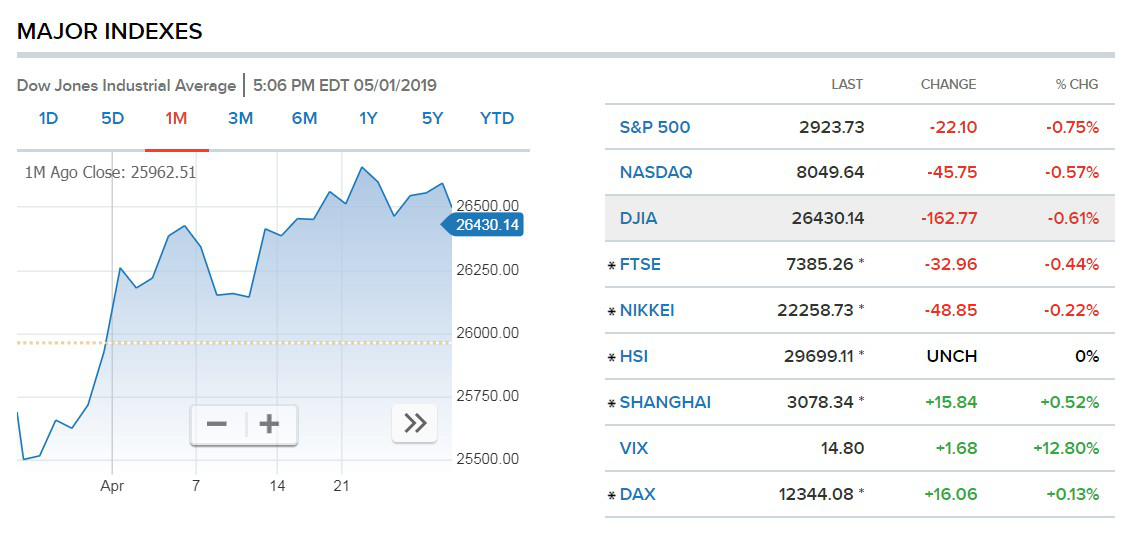Open the HSI index link
1125x542 pixels.
tap(634, 356)
